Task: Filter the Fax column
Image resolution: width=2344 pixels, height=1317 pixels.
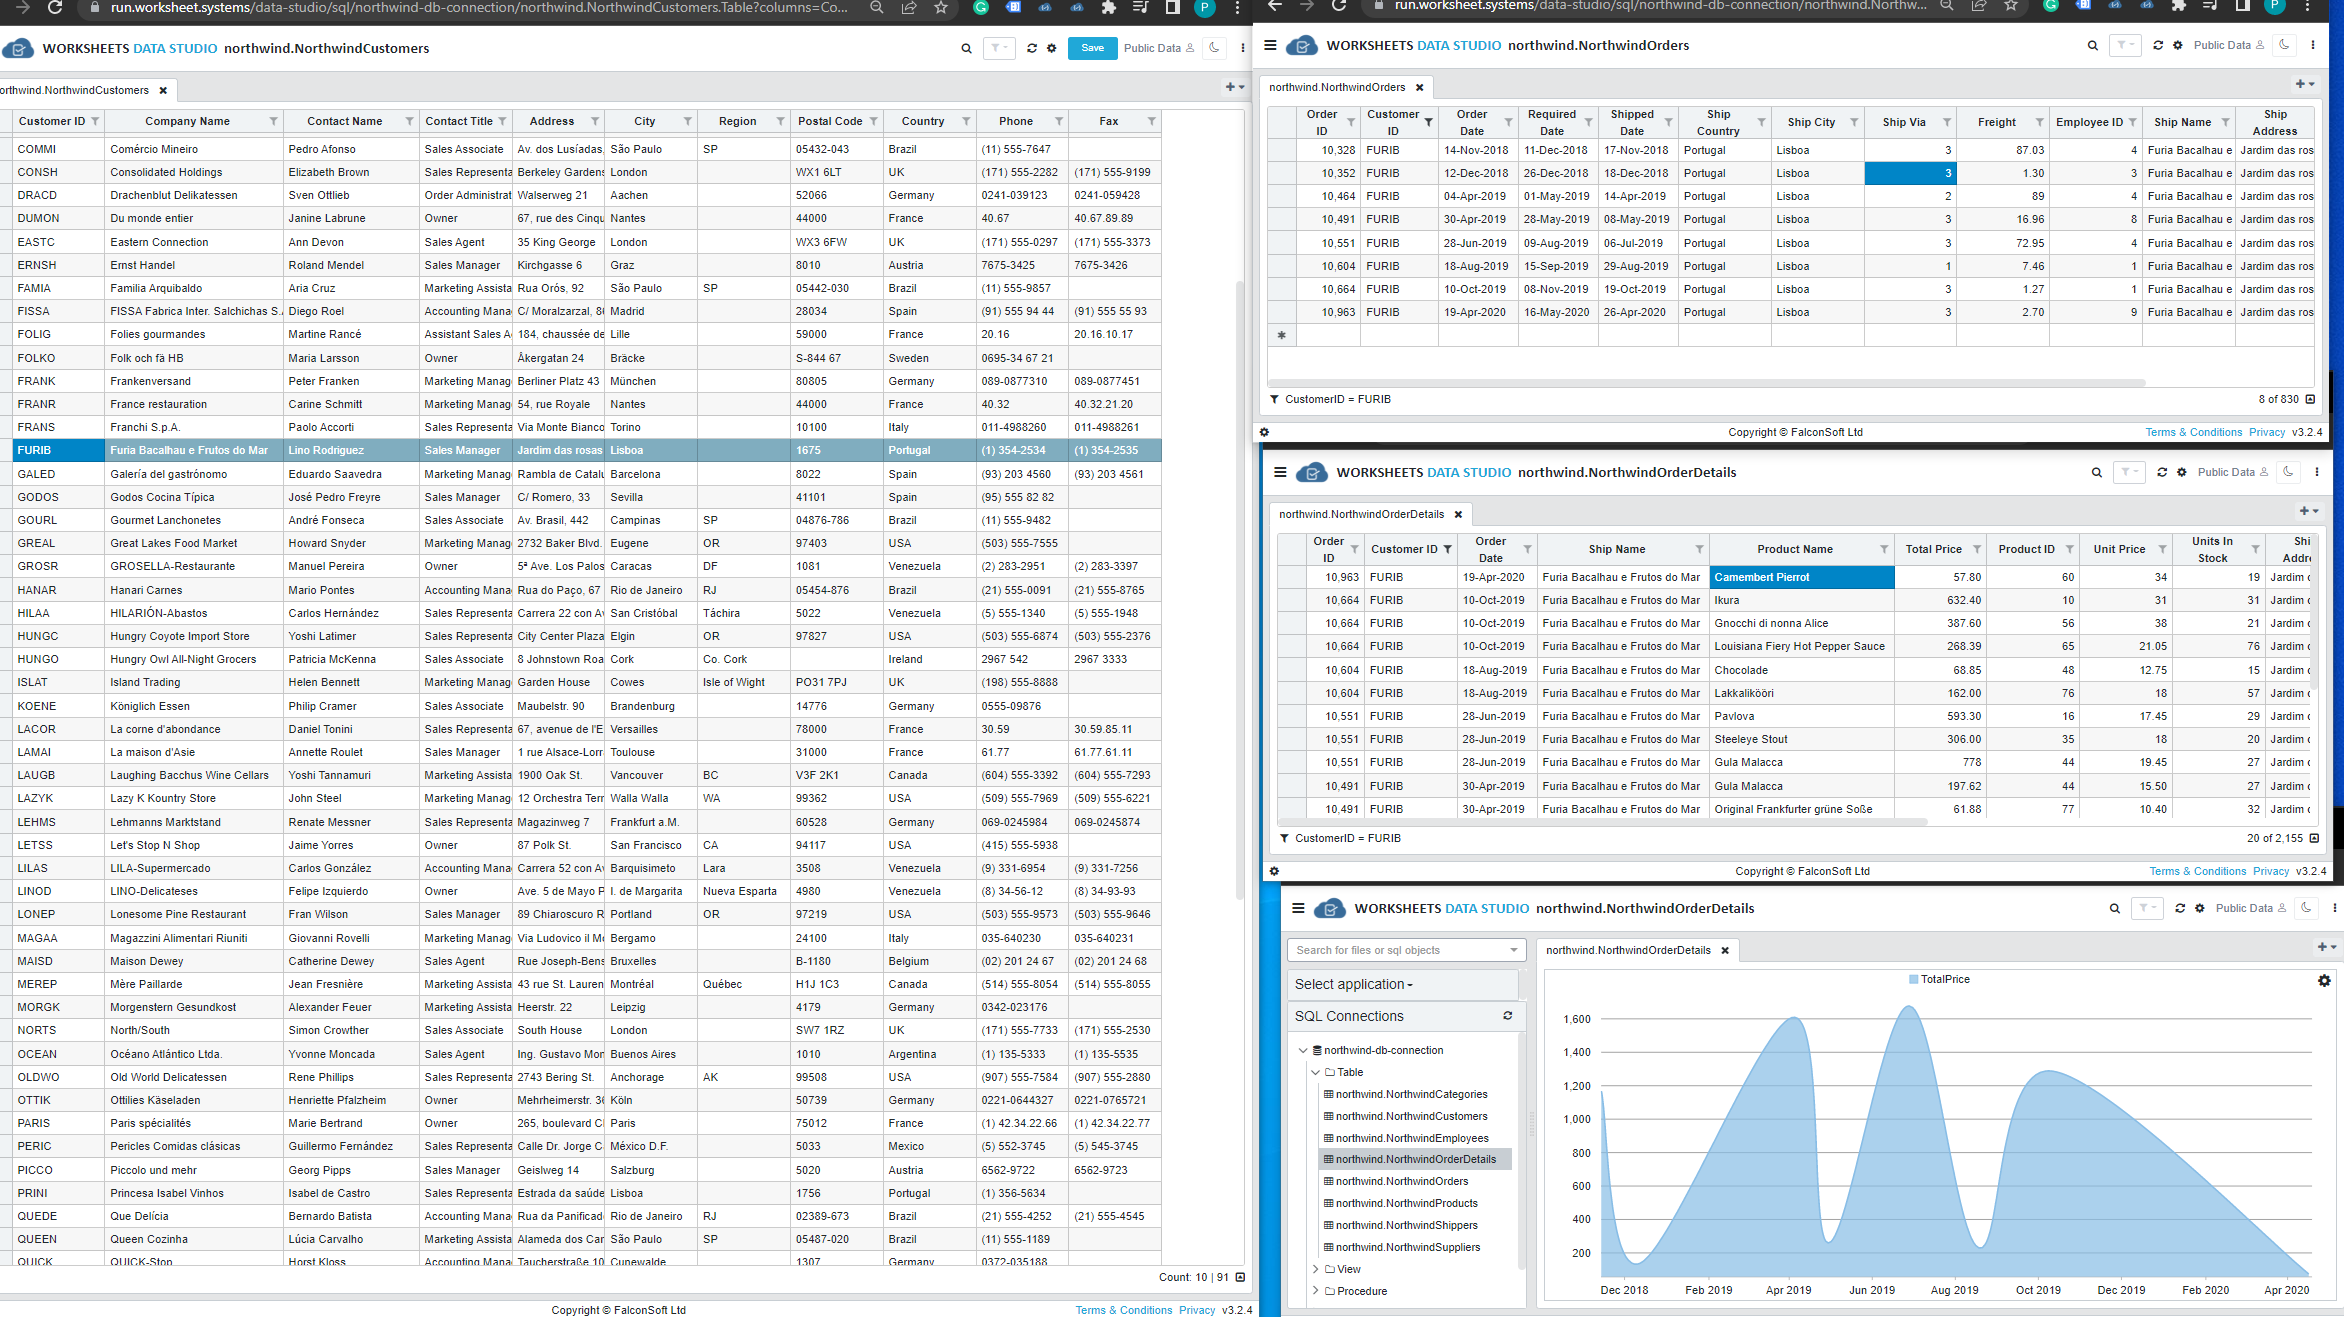Action: coord(1152,121)
